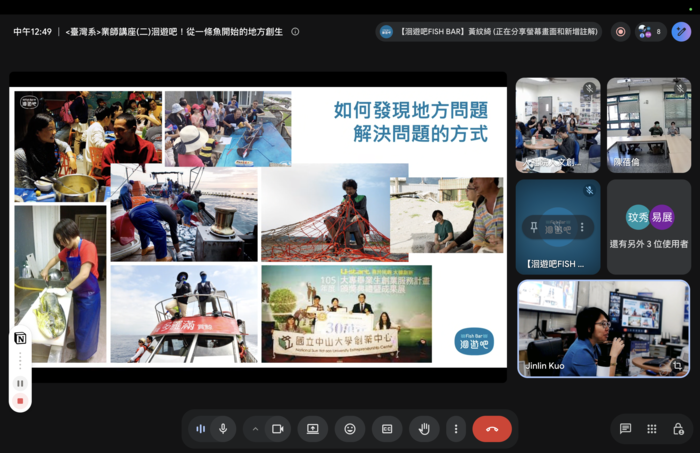Image resolution: width=700 pixels, height=453 pixels.
Task: Click the Notion icon on recorder widget
Action: [x=20, y=338]
